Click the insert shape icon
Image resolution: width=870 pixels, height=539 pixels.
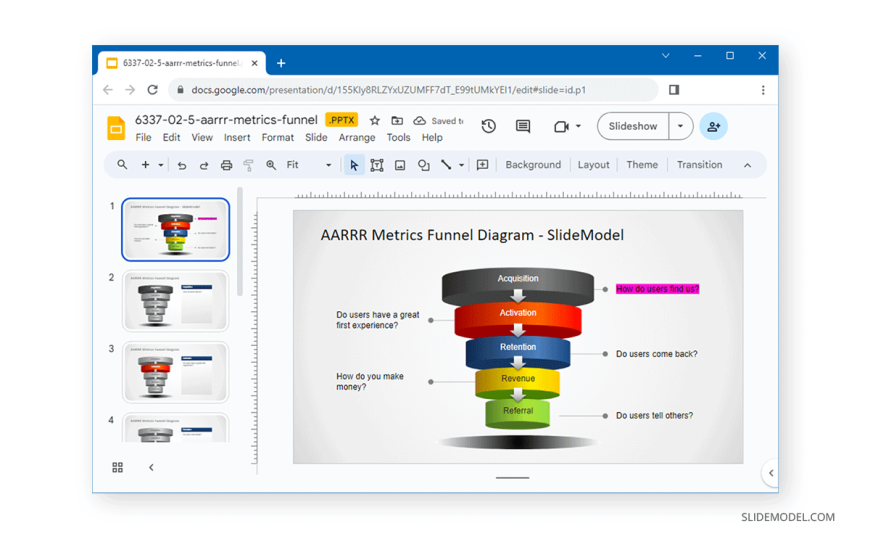coord(423,165)
